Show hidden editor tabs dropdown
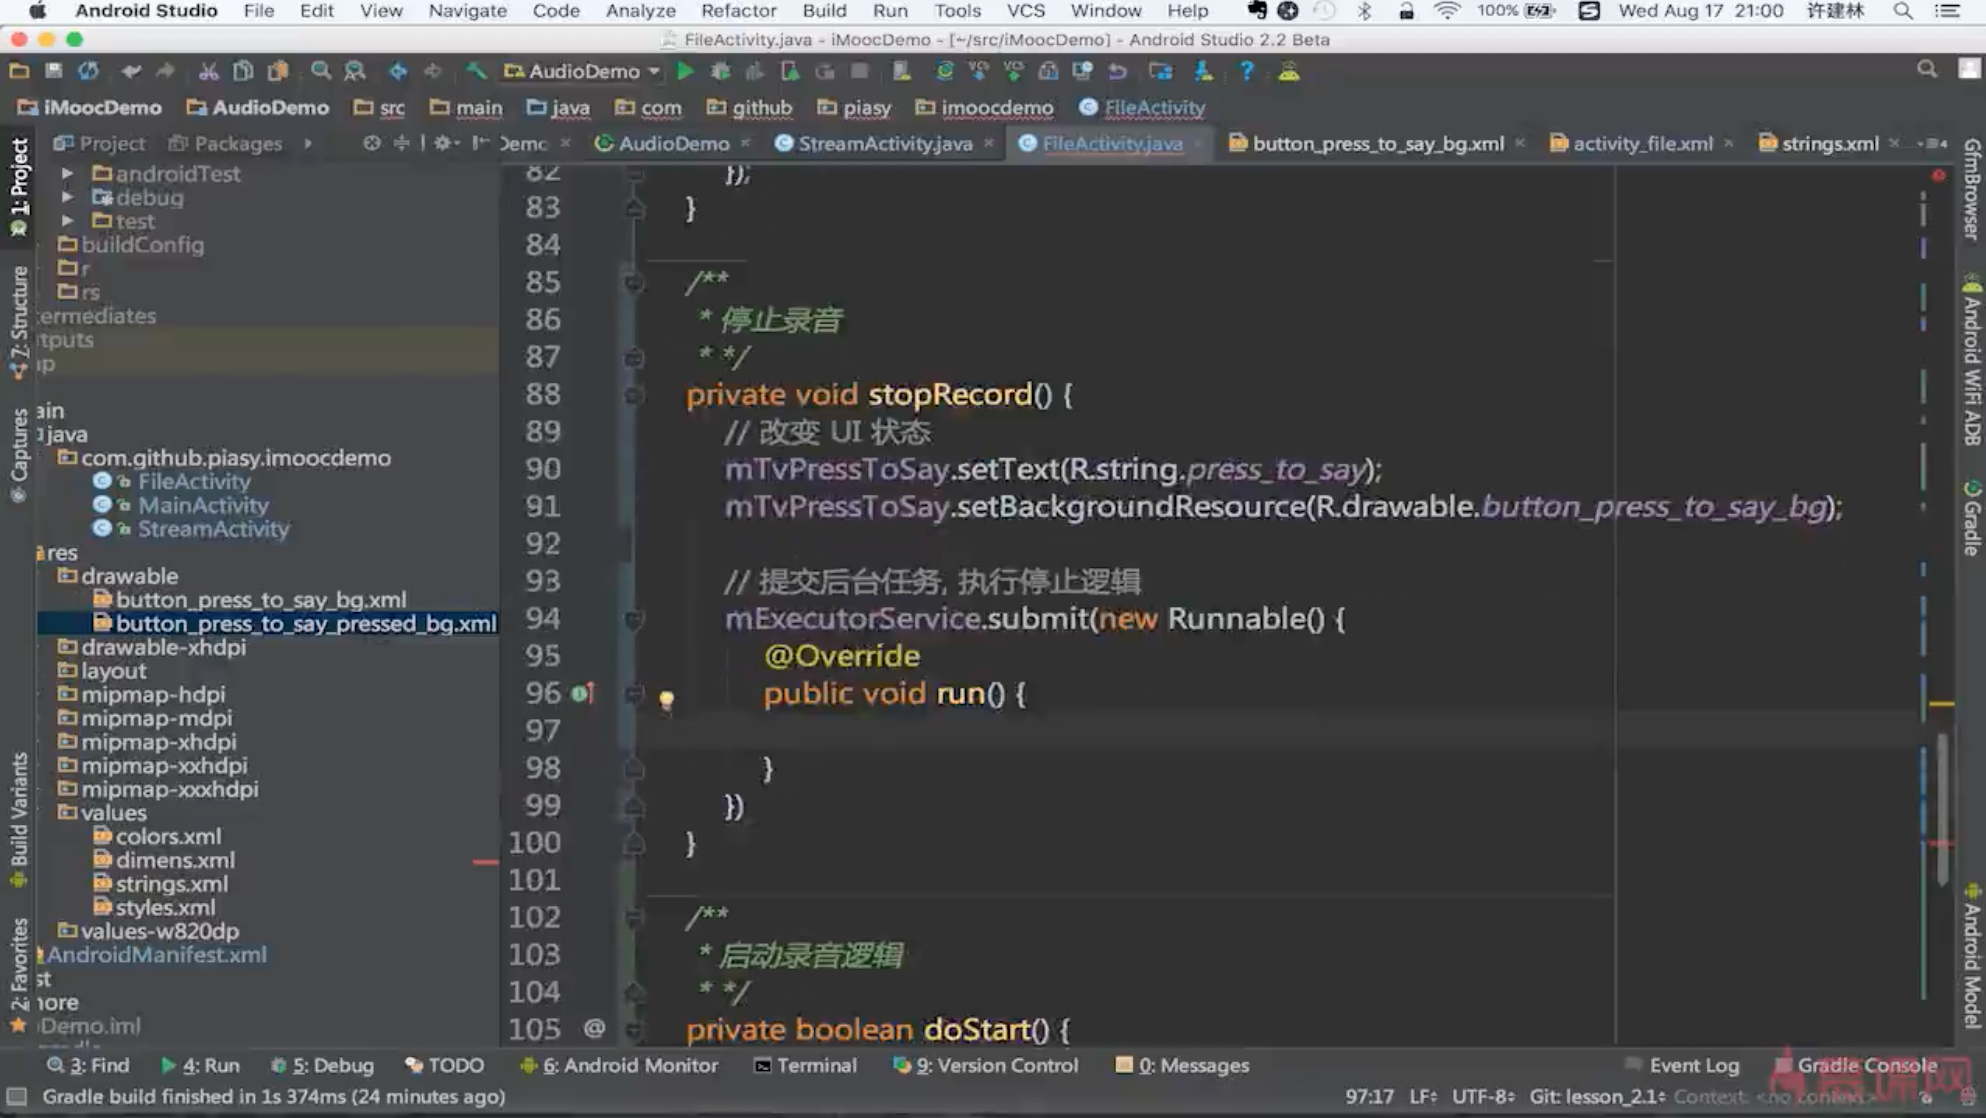Image resolution: width=1986 pixels, height=1118 pixels. (x=1933, y=143)
